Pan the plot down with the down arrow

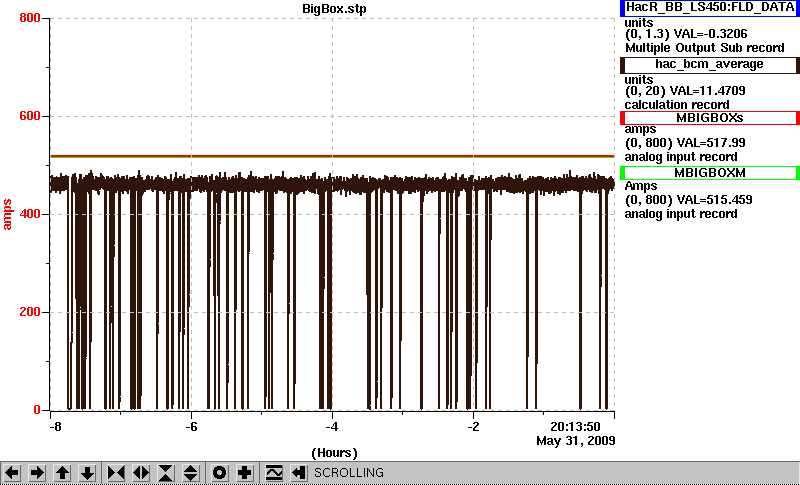[88, 473]
